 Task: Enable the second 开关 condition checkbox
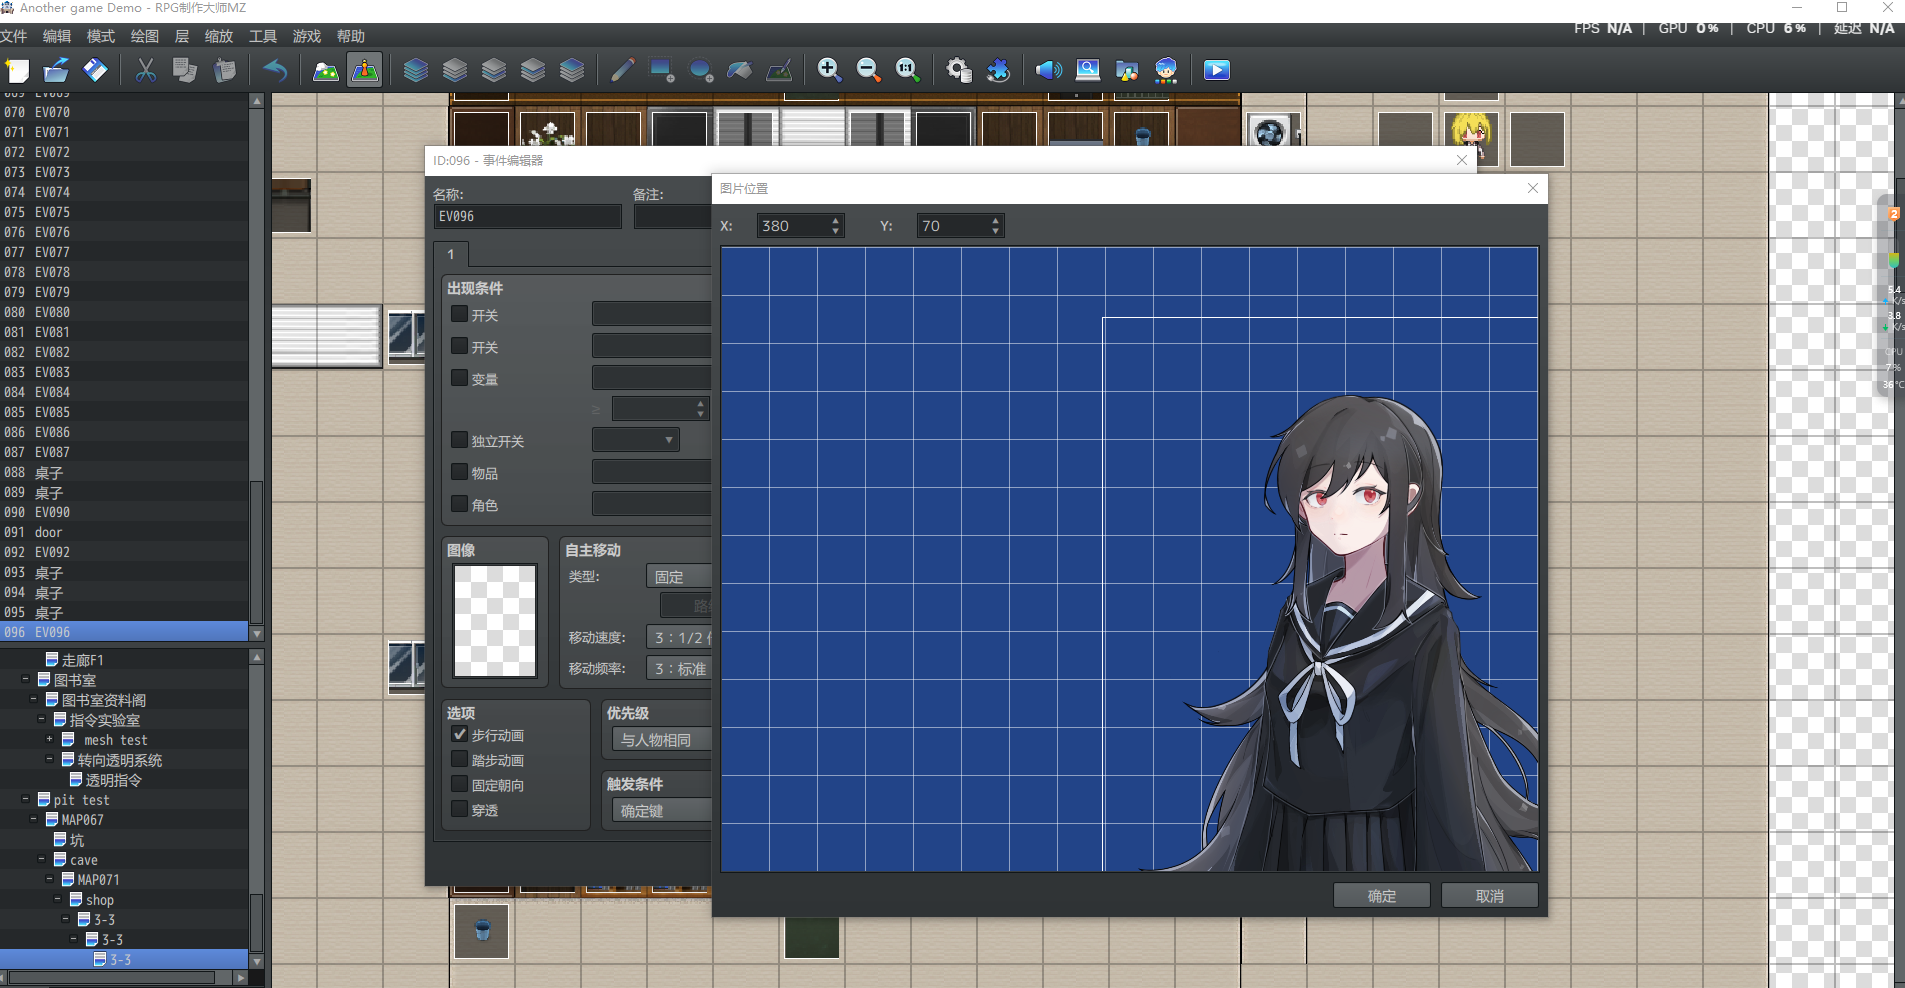tap(460, 346)
